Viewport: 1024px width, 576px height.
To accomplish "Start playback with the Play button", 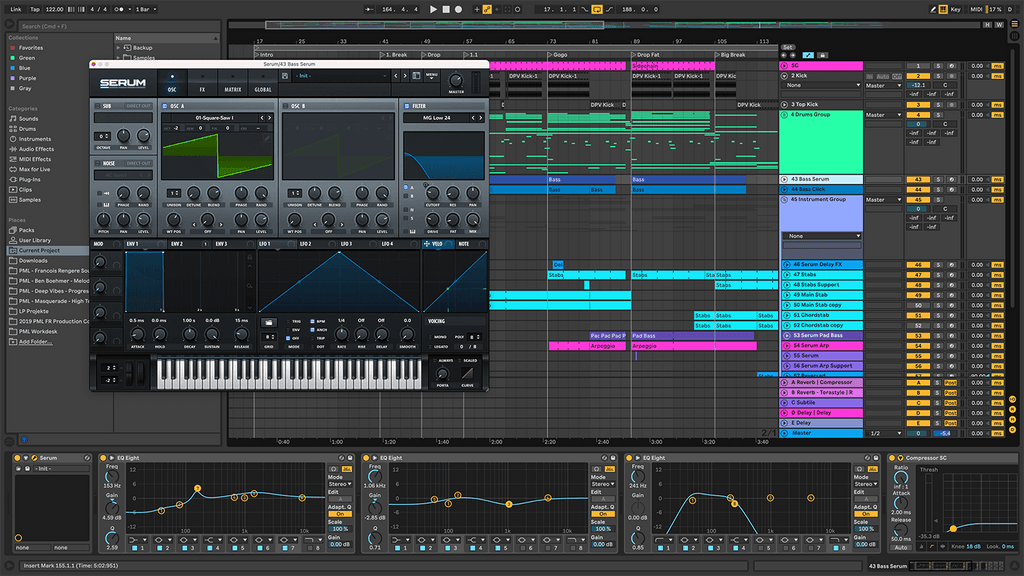I will coord(433,9).
